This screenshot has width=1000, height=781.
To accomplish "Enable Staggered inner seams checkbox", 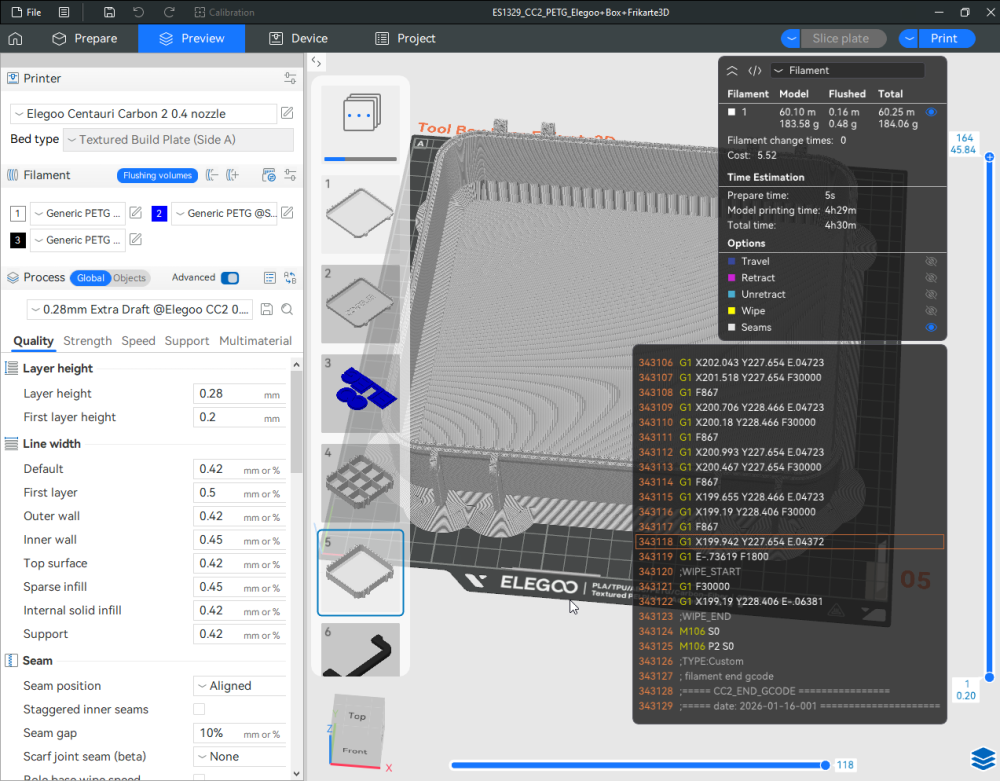I will [x=199, y=709].
